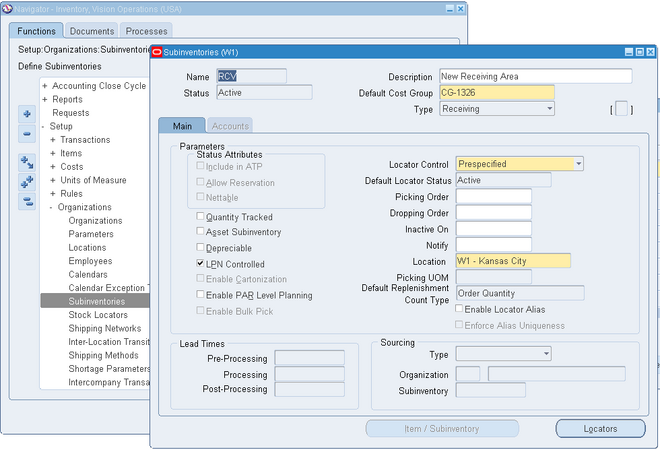Click the Include in ATP checkbox

tap(200, 166)
